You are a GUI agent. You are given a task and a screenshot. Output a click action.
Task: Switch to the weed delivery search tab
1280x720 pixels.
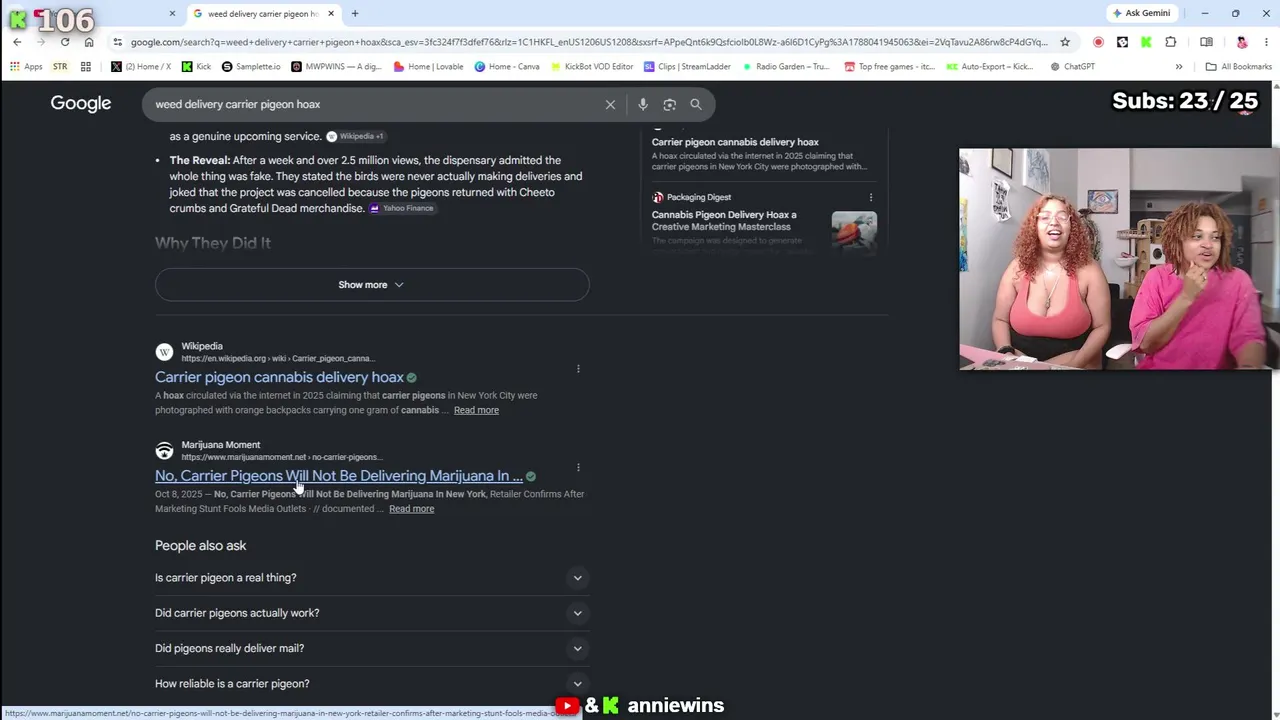263,14
